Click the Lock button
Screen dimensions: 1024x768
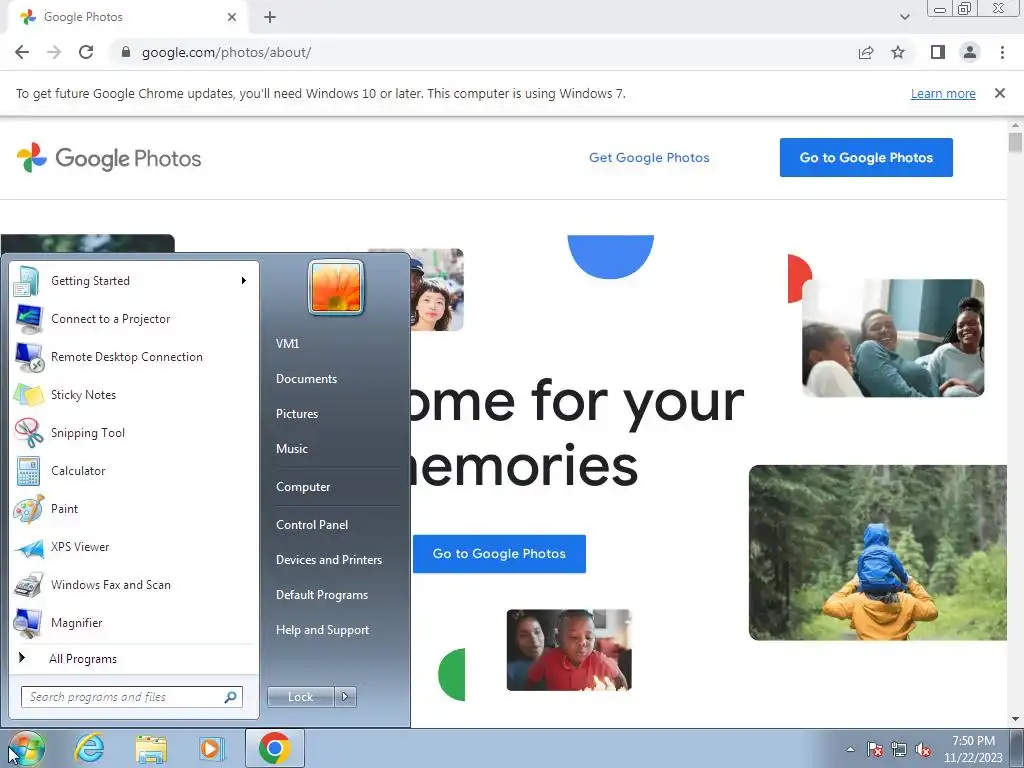pyautogui.click(x=300, y=697)
